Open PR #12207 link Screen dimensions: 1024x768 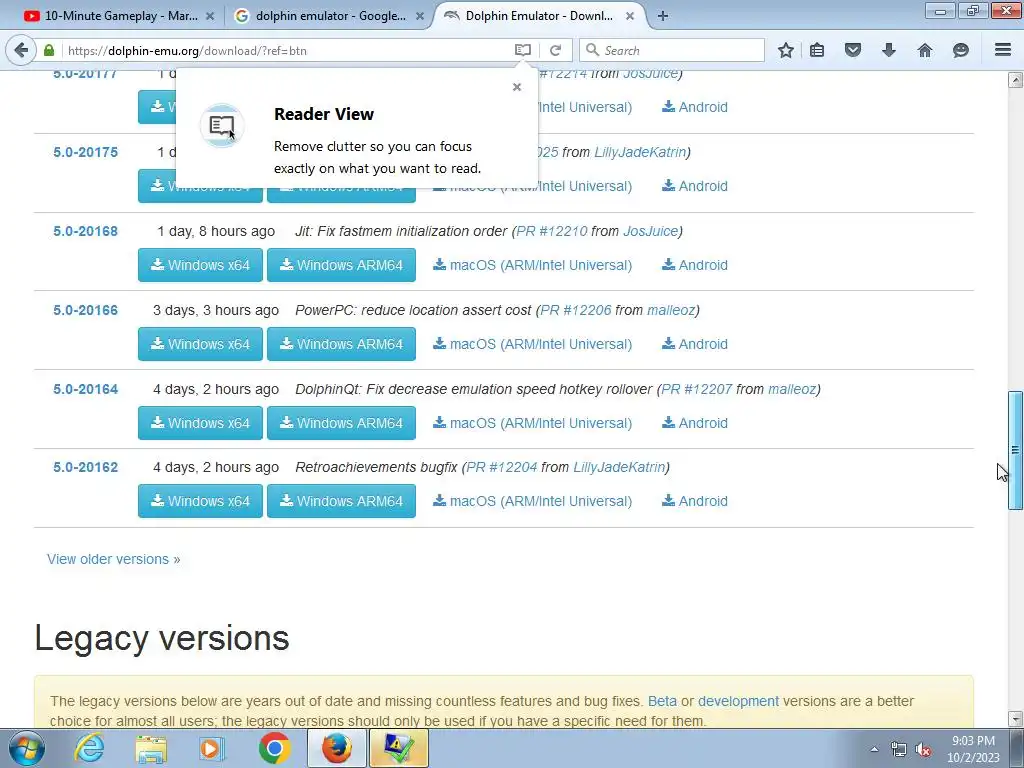697,389
